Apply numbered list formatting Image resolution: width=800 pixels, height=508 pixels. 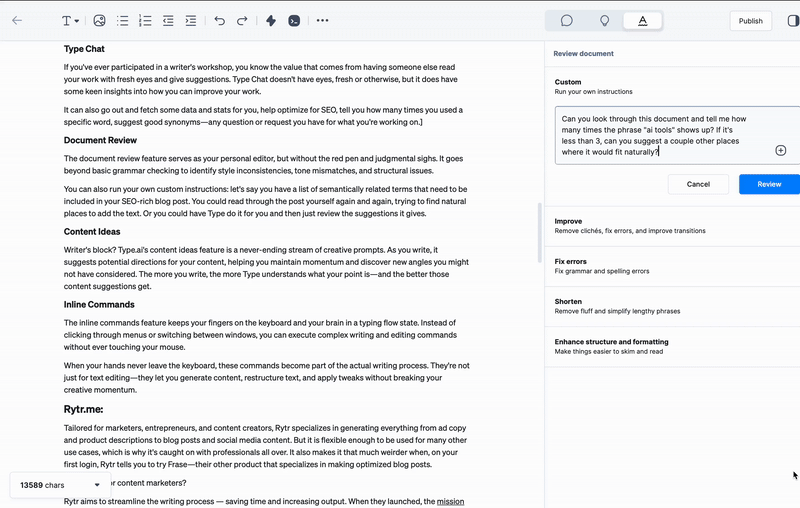pos(145,20)
